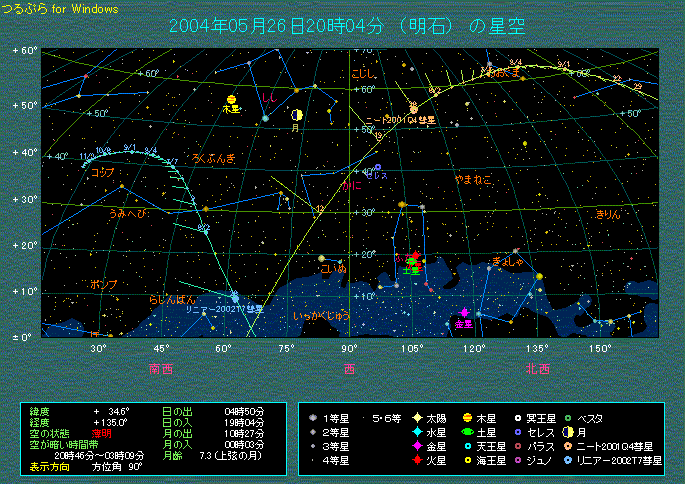Click comet LINEAR 2002T7 marker near the horizon
This screenshot has height=484, width=685.
234,297
